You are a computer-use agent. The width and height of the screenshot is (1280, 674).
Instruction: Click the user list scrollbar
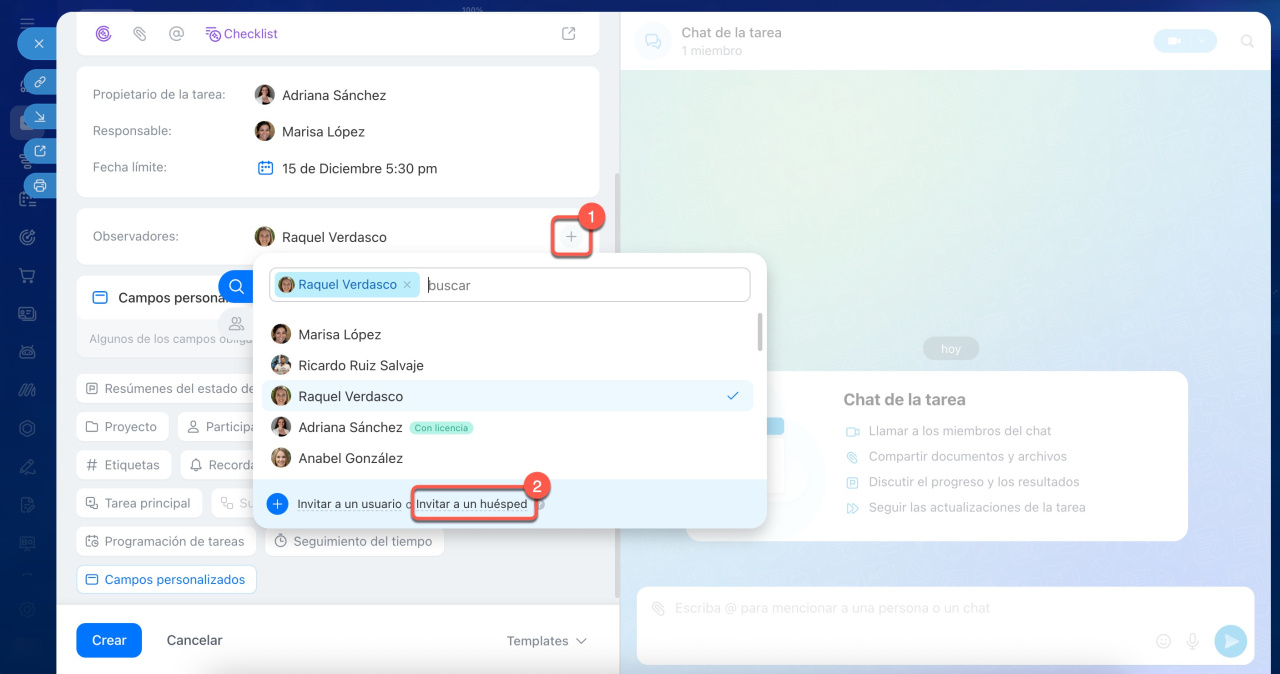[x=760, y=332]
